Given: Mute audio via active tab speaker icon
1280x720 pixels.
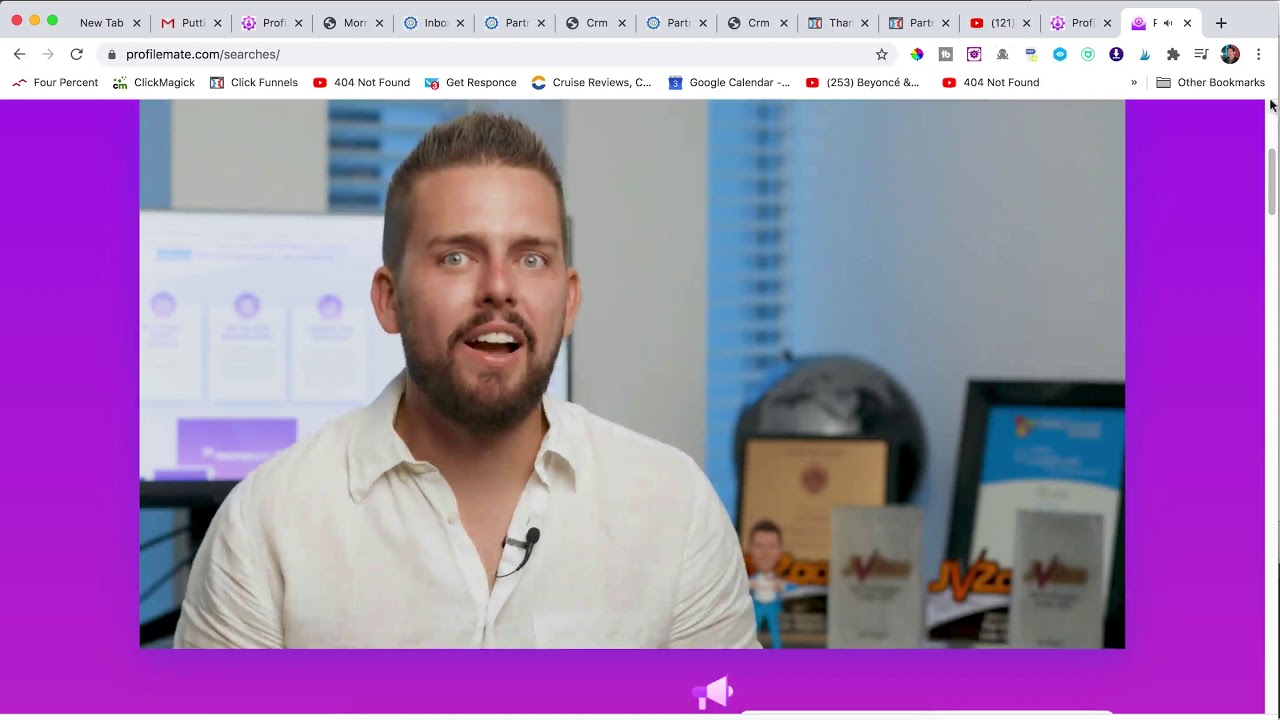Looking at the screenshot, I should point(1168,23).
